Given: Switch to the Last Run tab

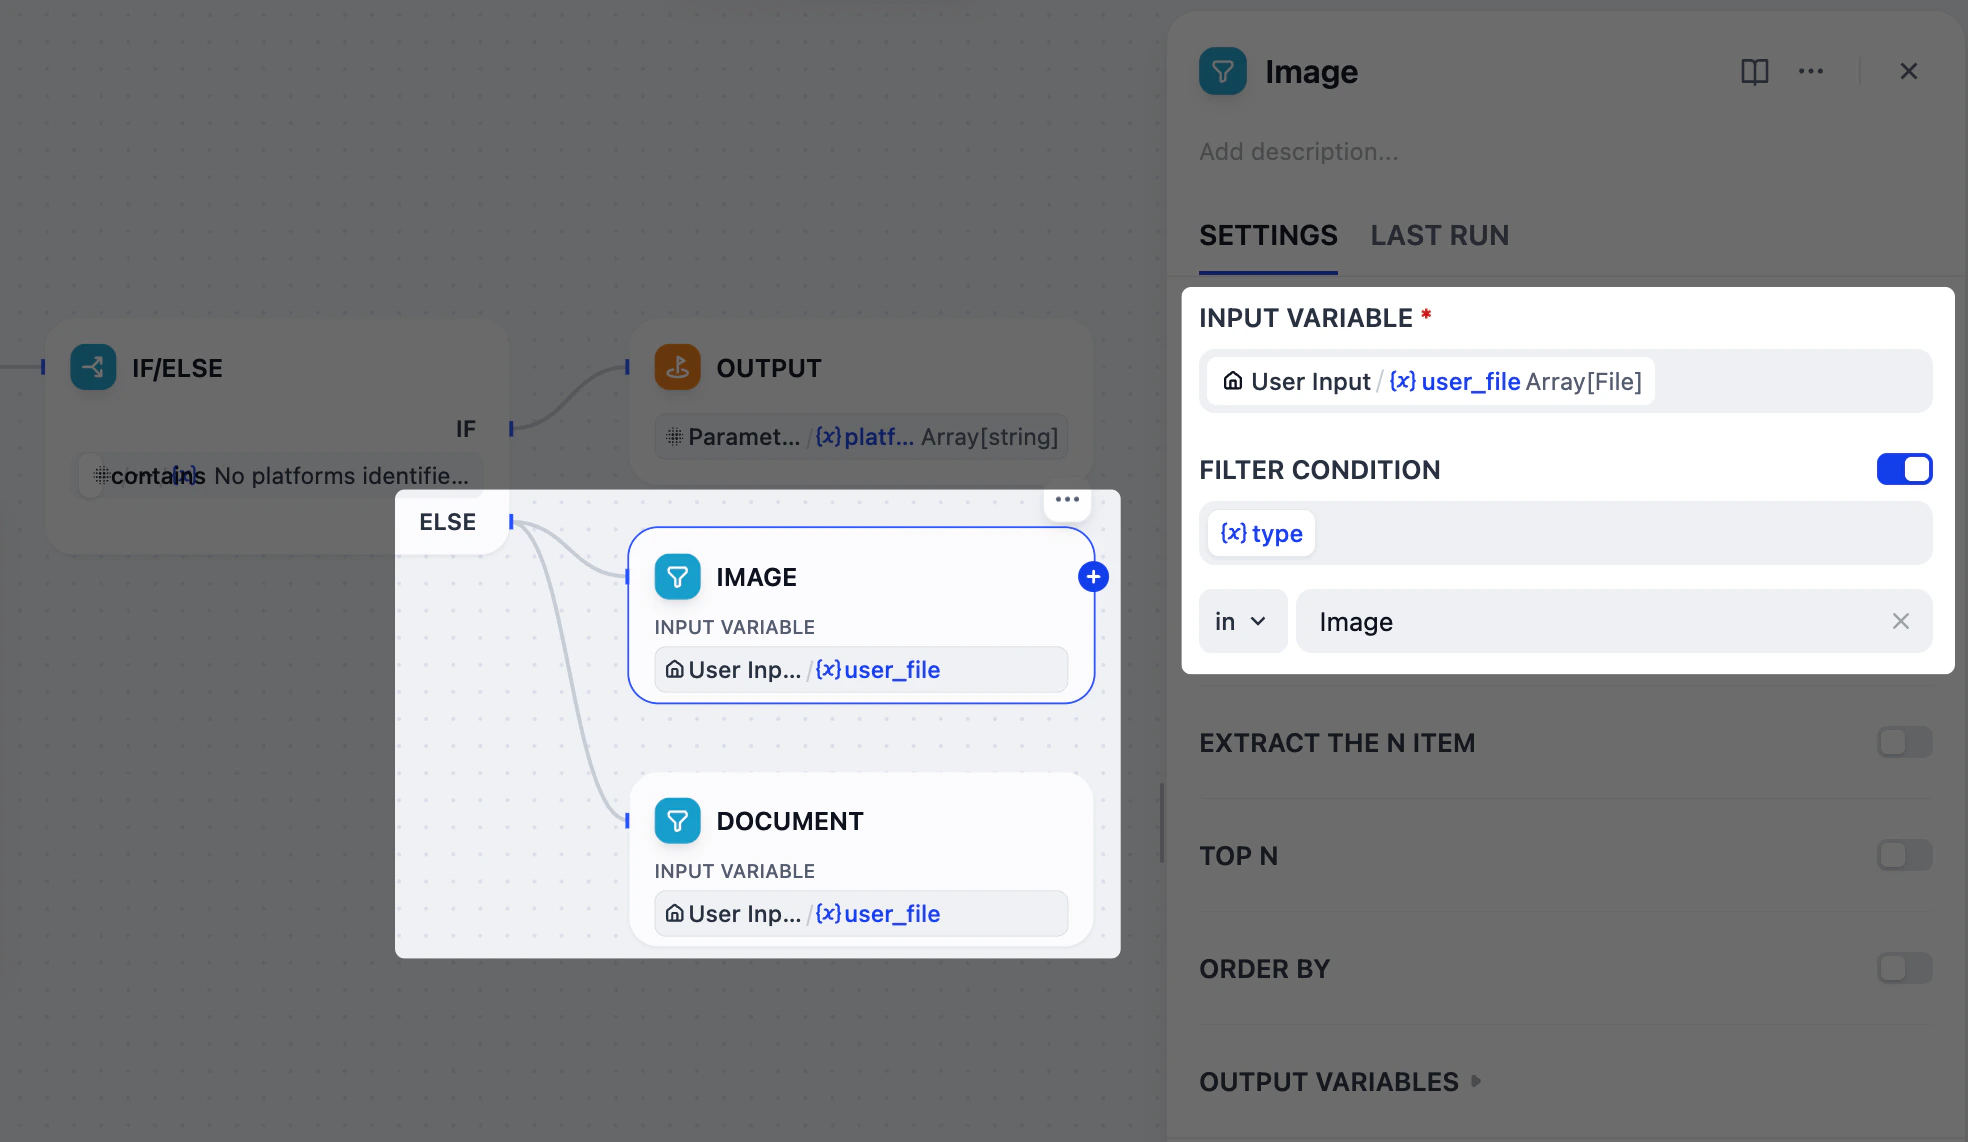Looking at the screenshot, I should (1439, 235).
